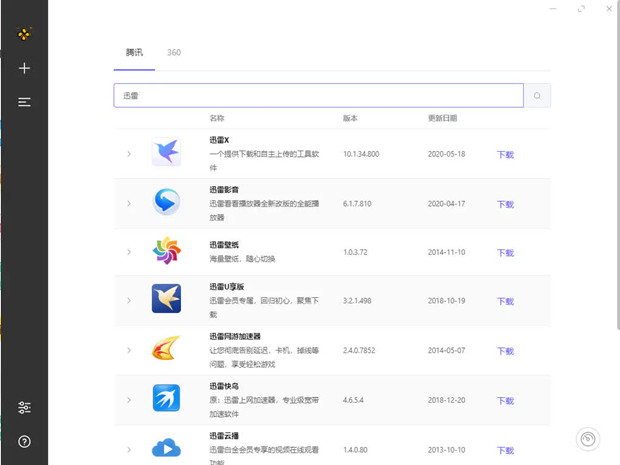Screen dimensions: 620x465
Task: Select the 迅雷网游加速器 title text
Action: [235, 336]
